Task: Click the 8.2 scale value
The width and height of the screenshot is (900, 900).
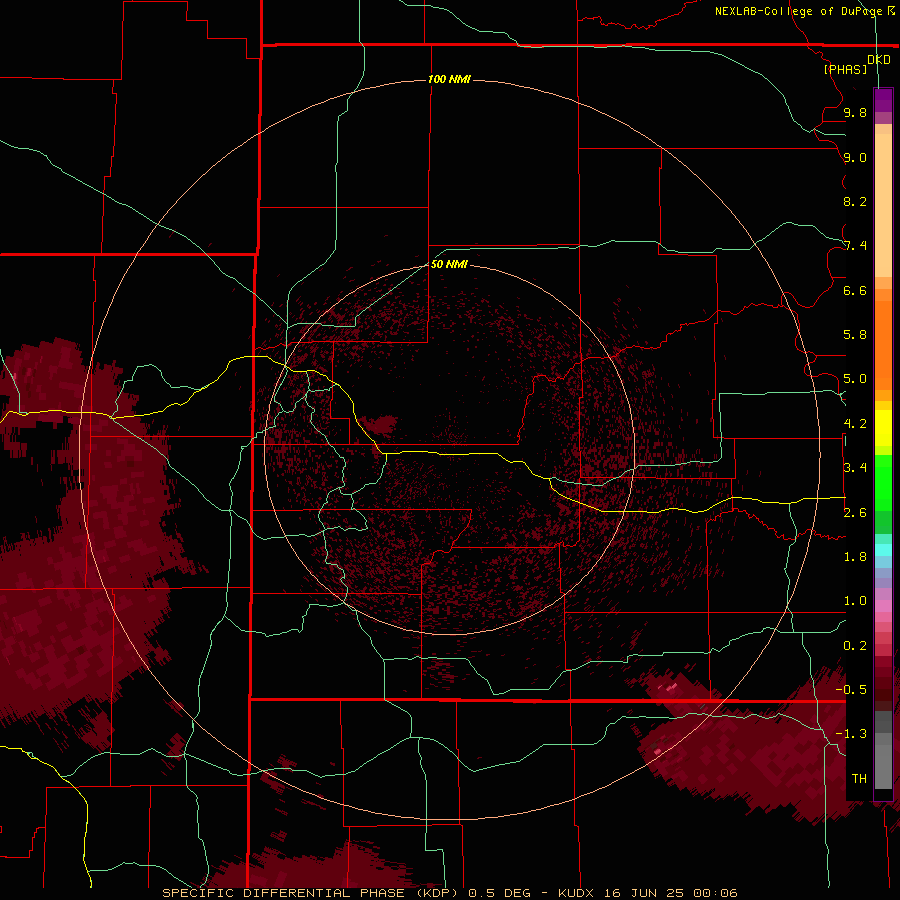Action: pos(855,201)
